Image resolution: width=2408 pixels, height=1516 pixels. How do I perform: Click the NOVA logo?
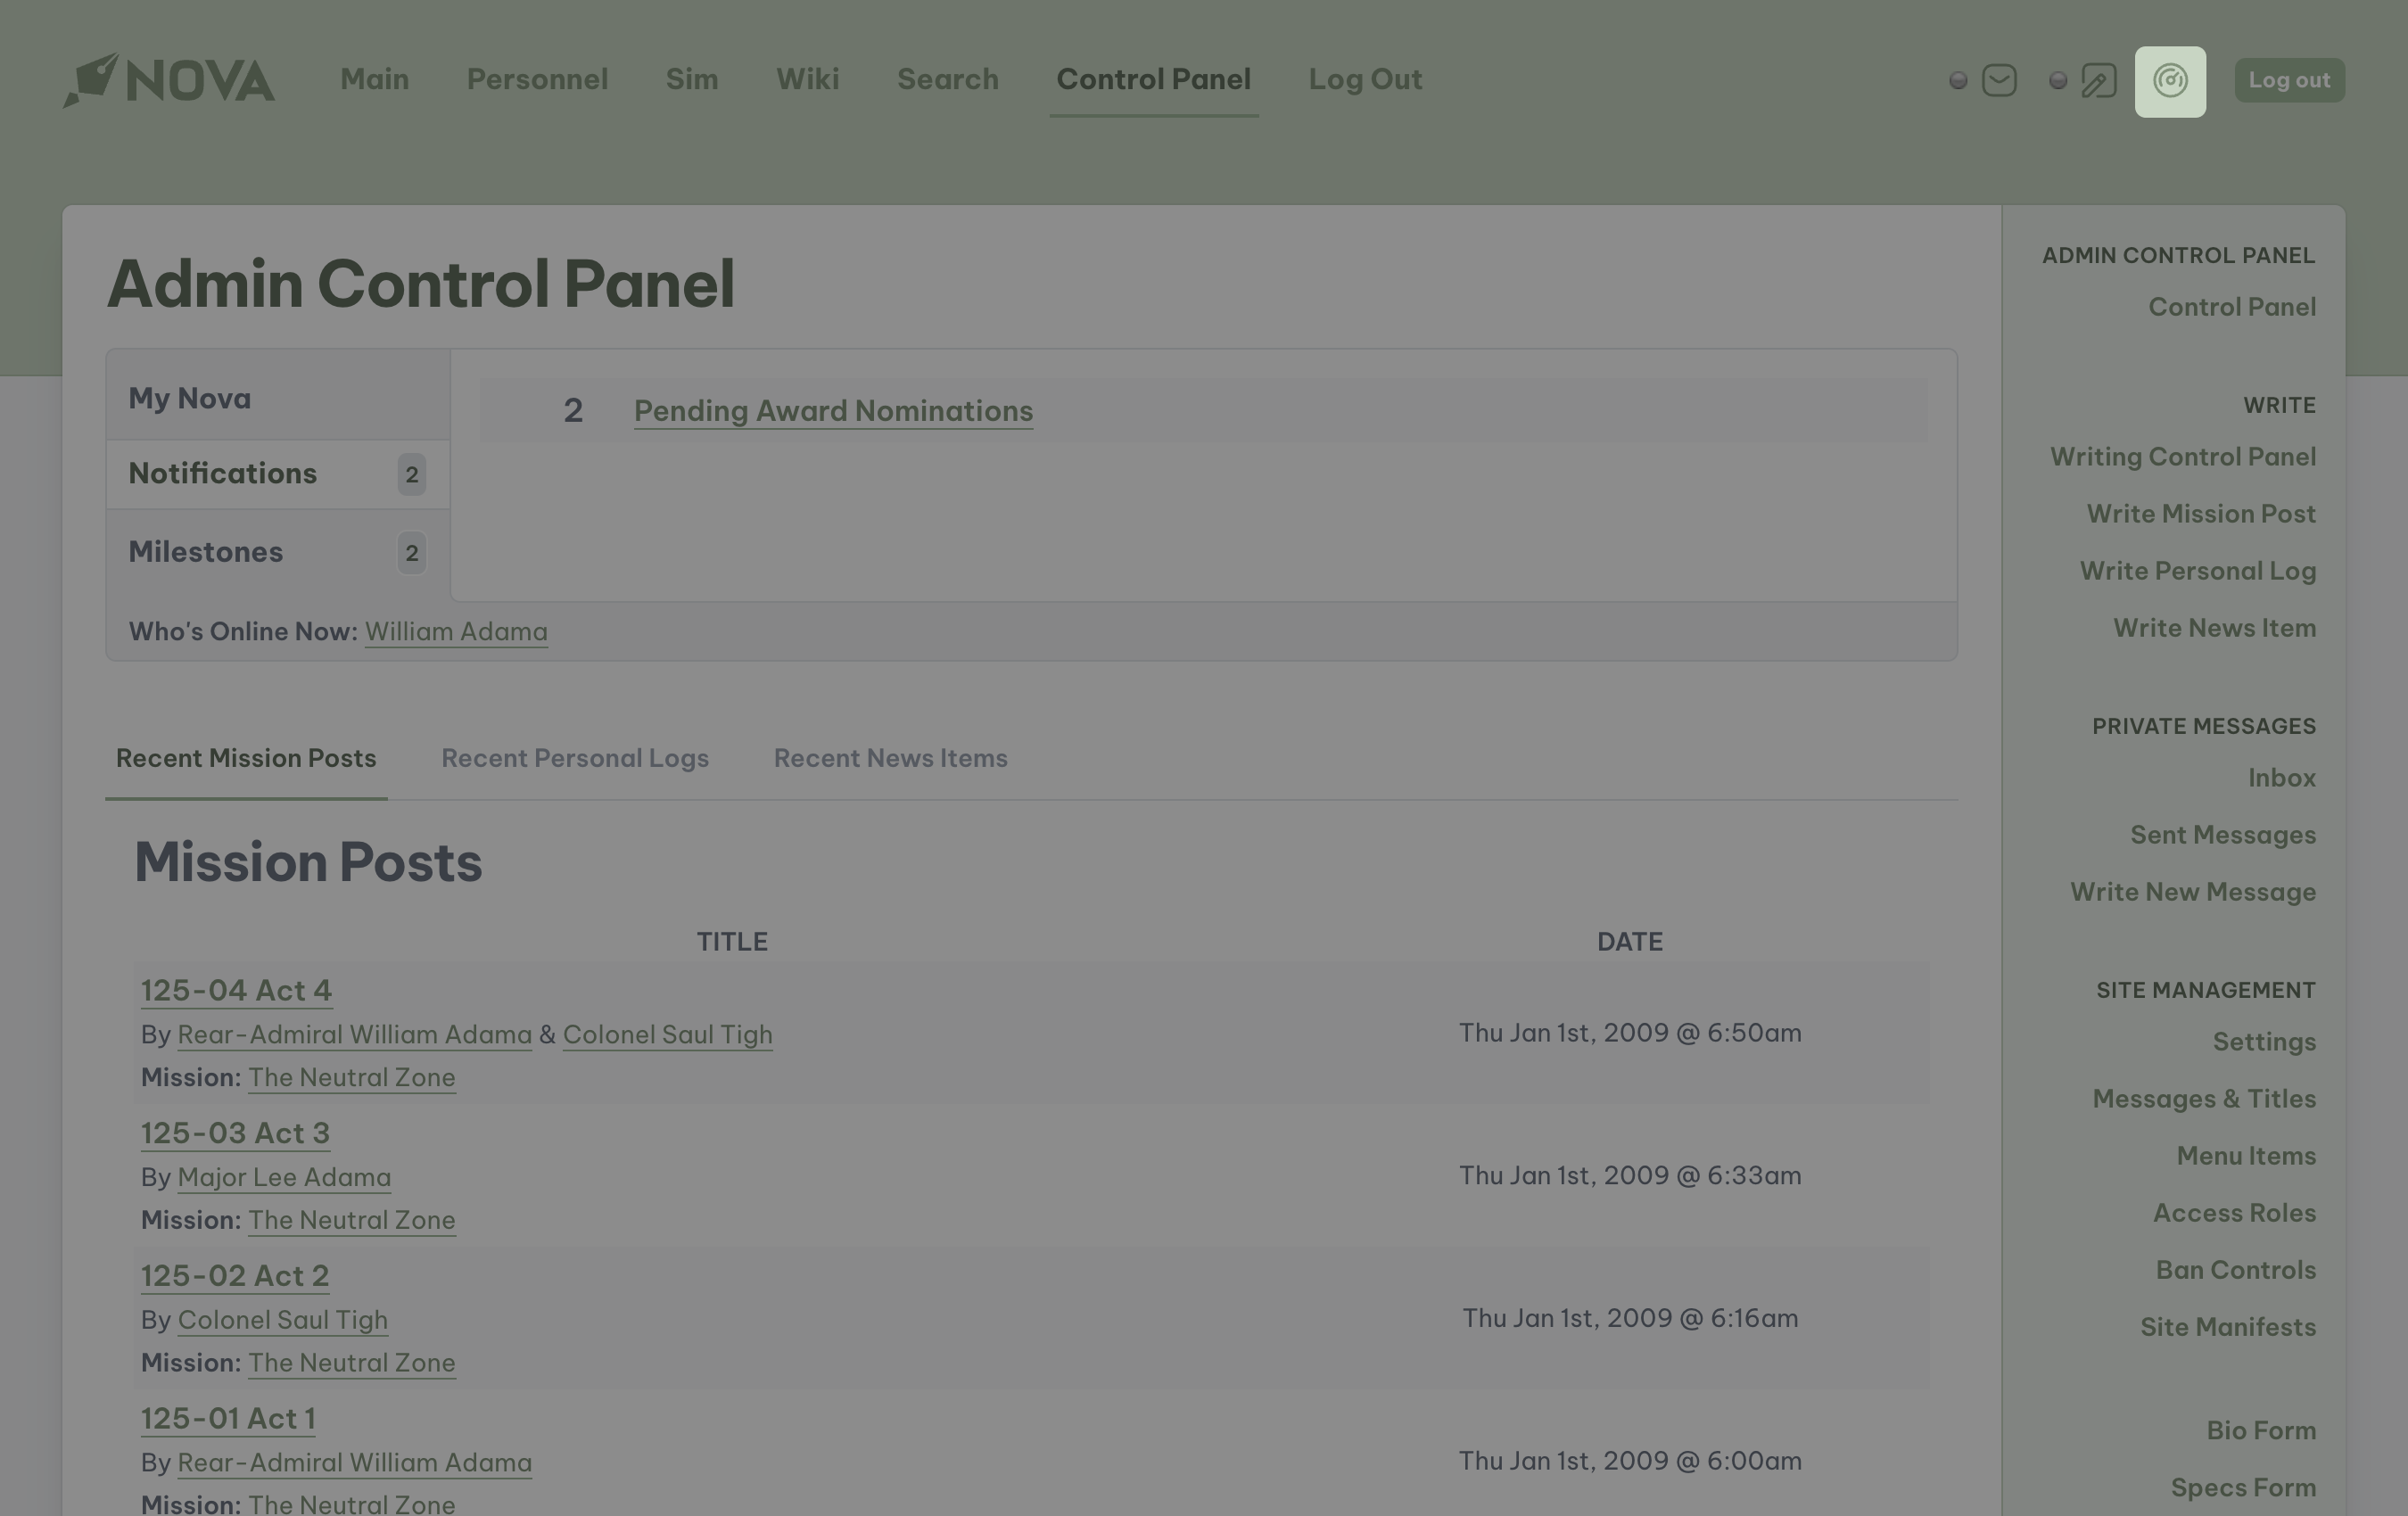[169, 80]
